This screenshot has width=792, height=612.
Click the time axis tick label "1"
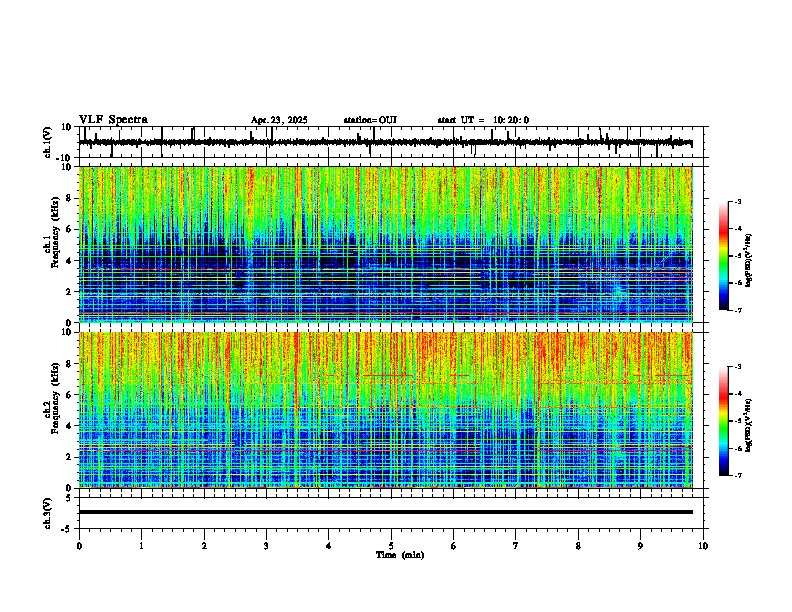pos(141,546)
